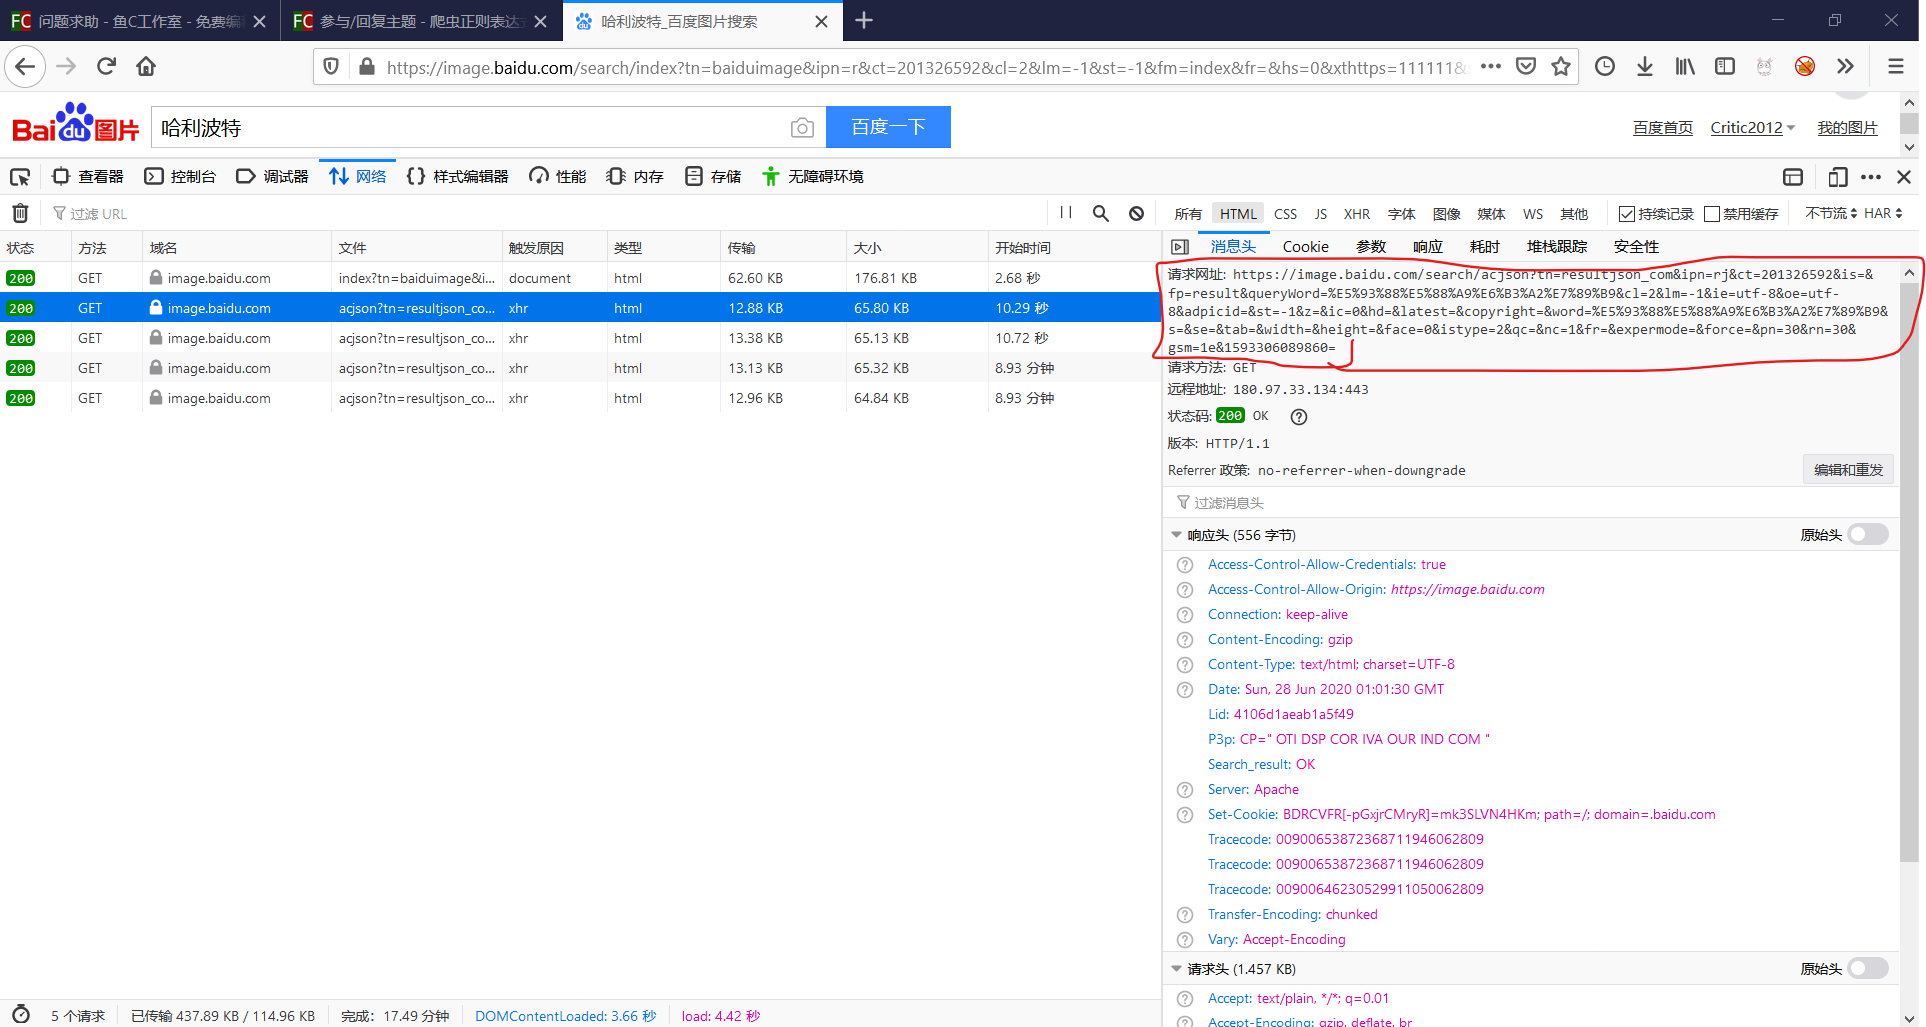
Task: Toggle raw request headers switch
Action: coord(1868,969)
